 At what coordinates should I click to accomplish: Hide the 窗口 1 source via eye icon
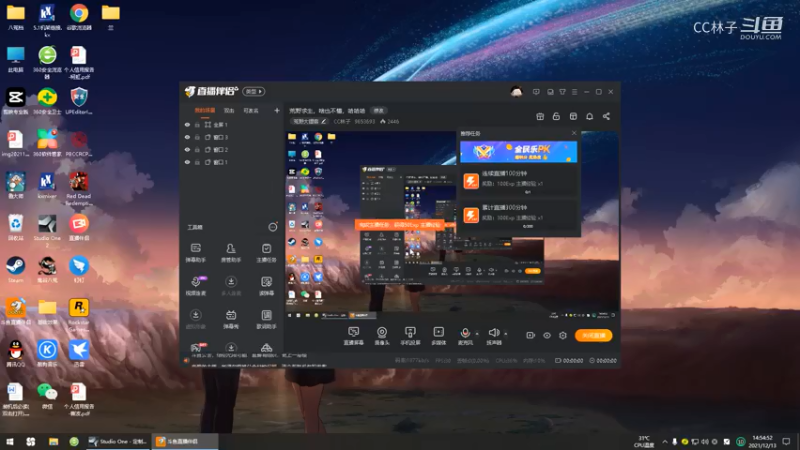187,162
